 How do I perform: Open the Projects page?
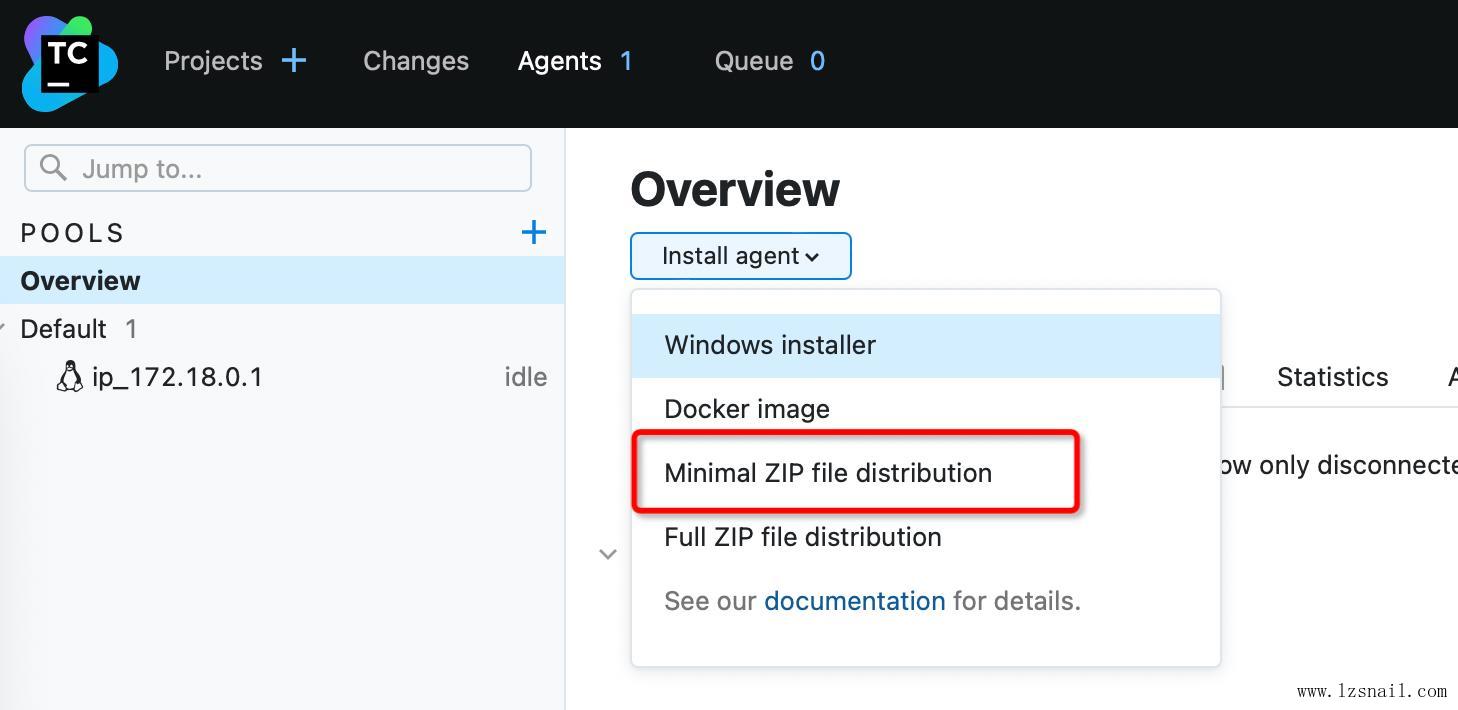(x=213, y=61)
